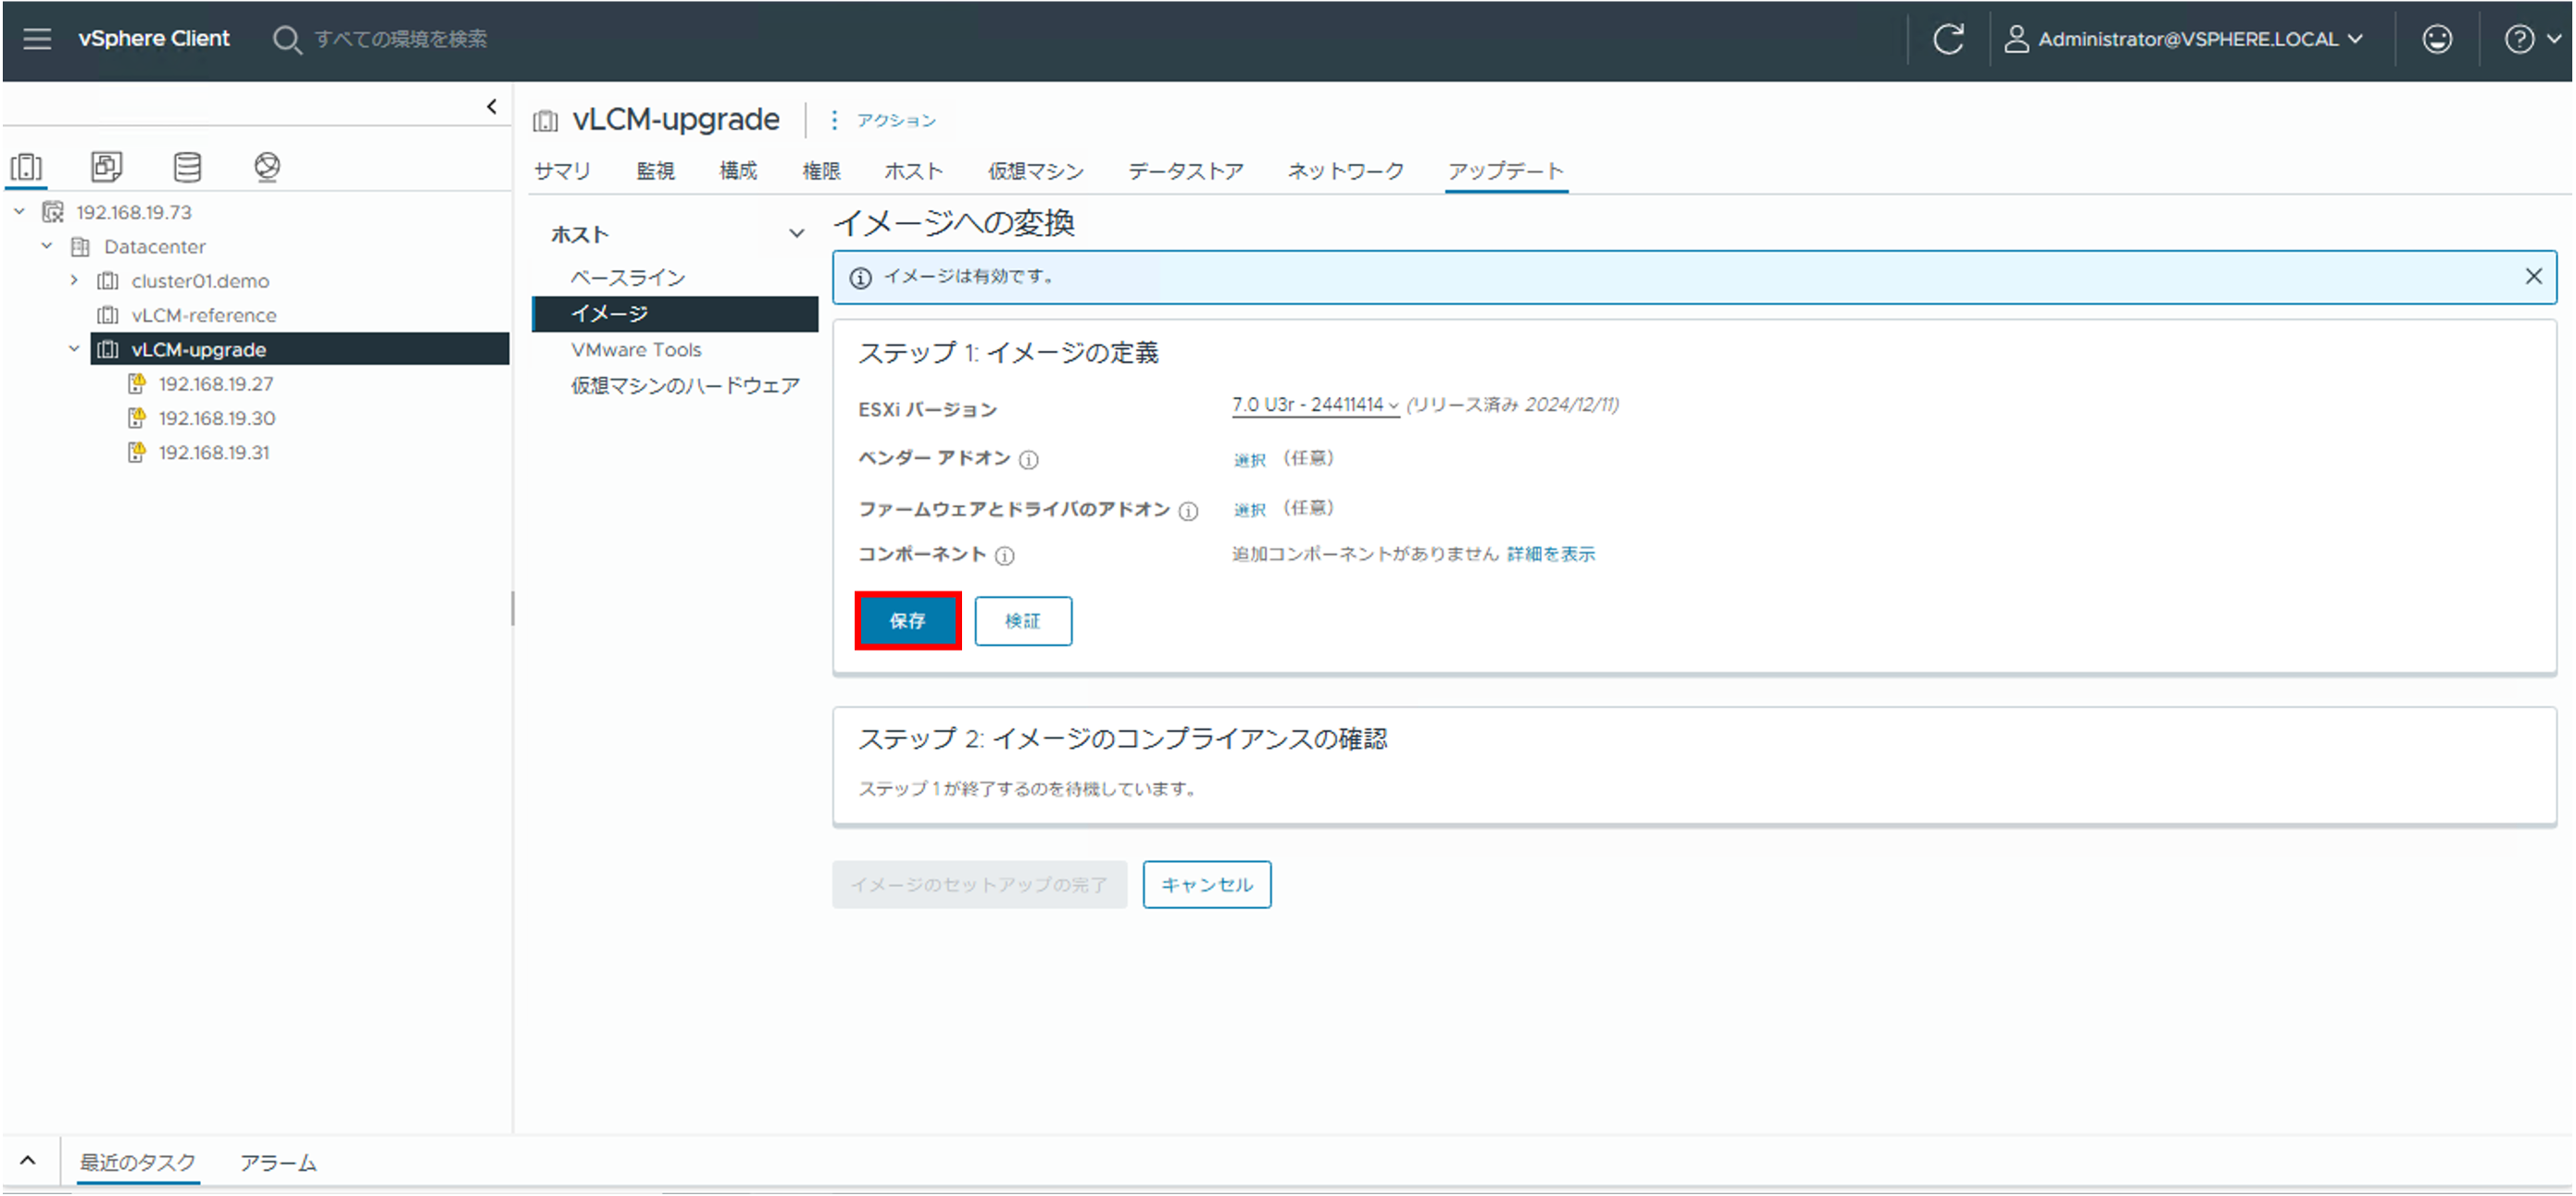Click the global search field
Image resolution: width=2576 pixels, height=1196 pixels.
400,39
